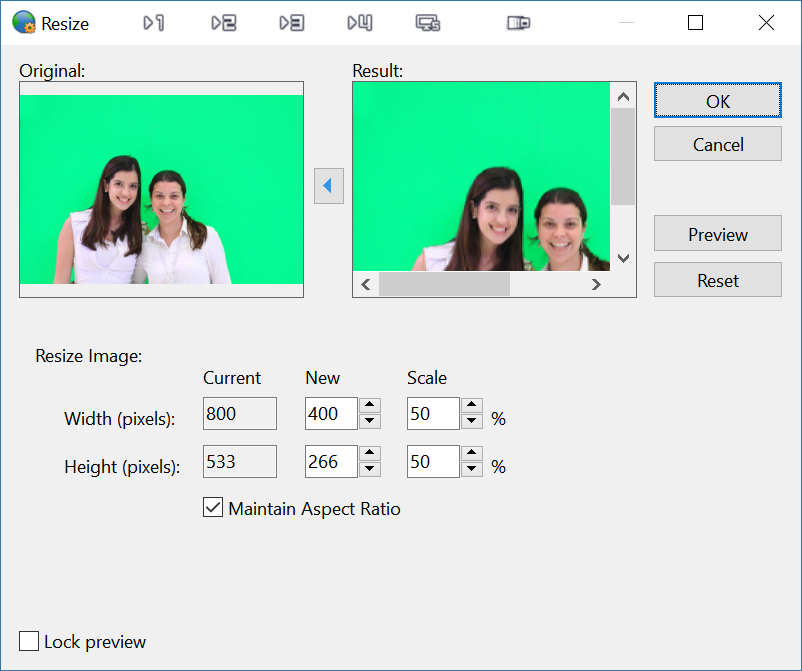The image size is (802, 671).
Task: Click the height Scale field showing 50
Action: [x=434, y=461]
